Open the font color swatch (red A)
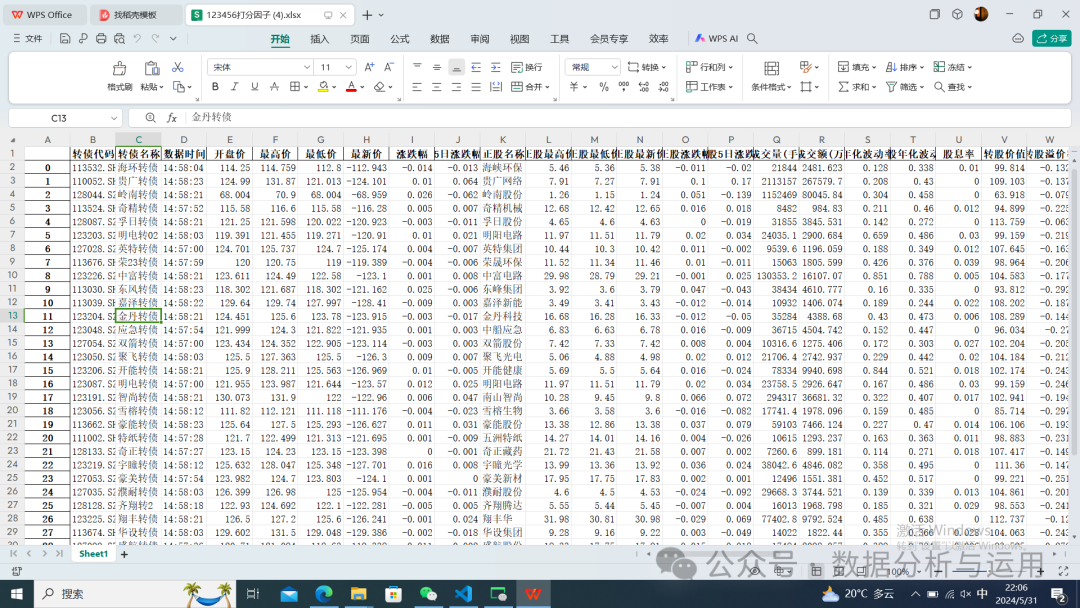This screenshot has height=608, width=1080. tap(351, 87)
